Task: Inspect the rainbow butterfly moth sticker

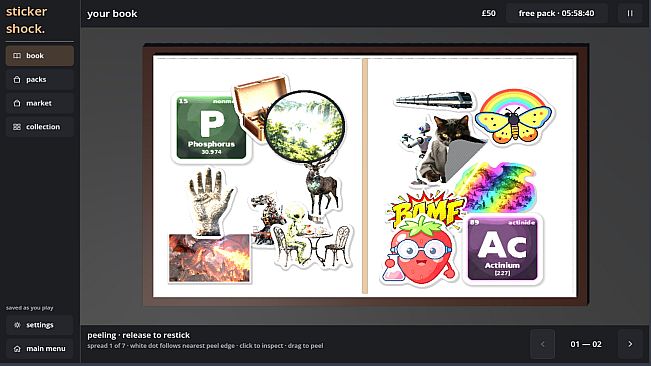Action: (x=514, y=117)
